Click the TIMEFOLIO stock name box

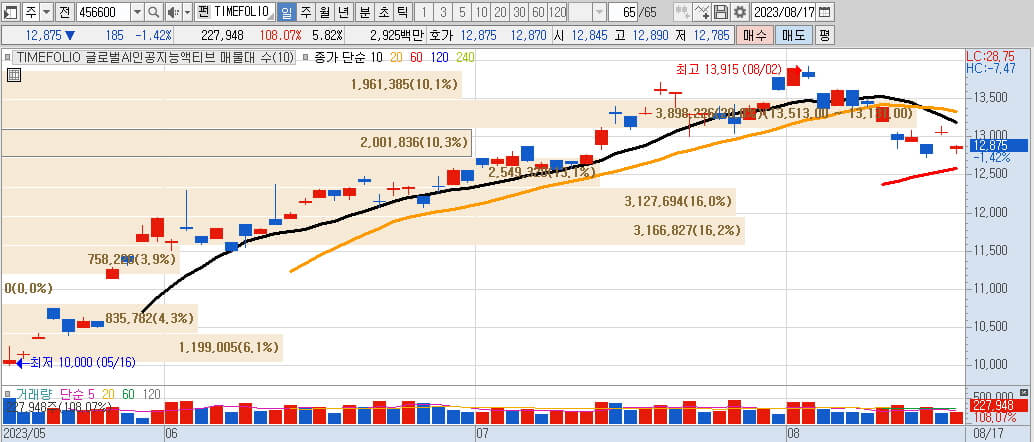235,11
